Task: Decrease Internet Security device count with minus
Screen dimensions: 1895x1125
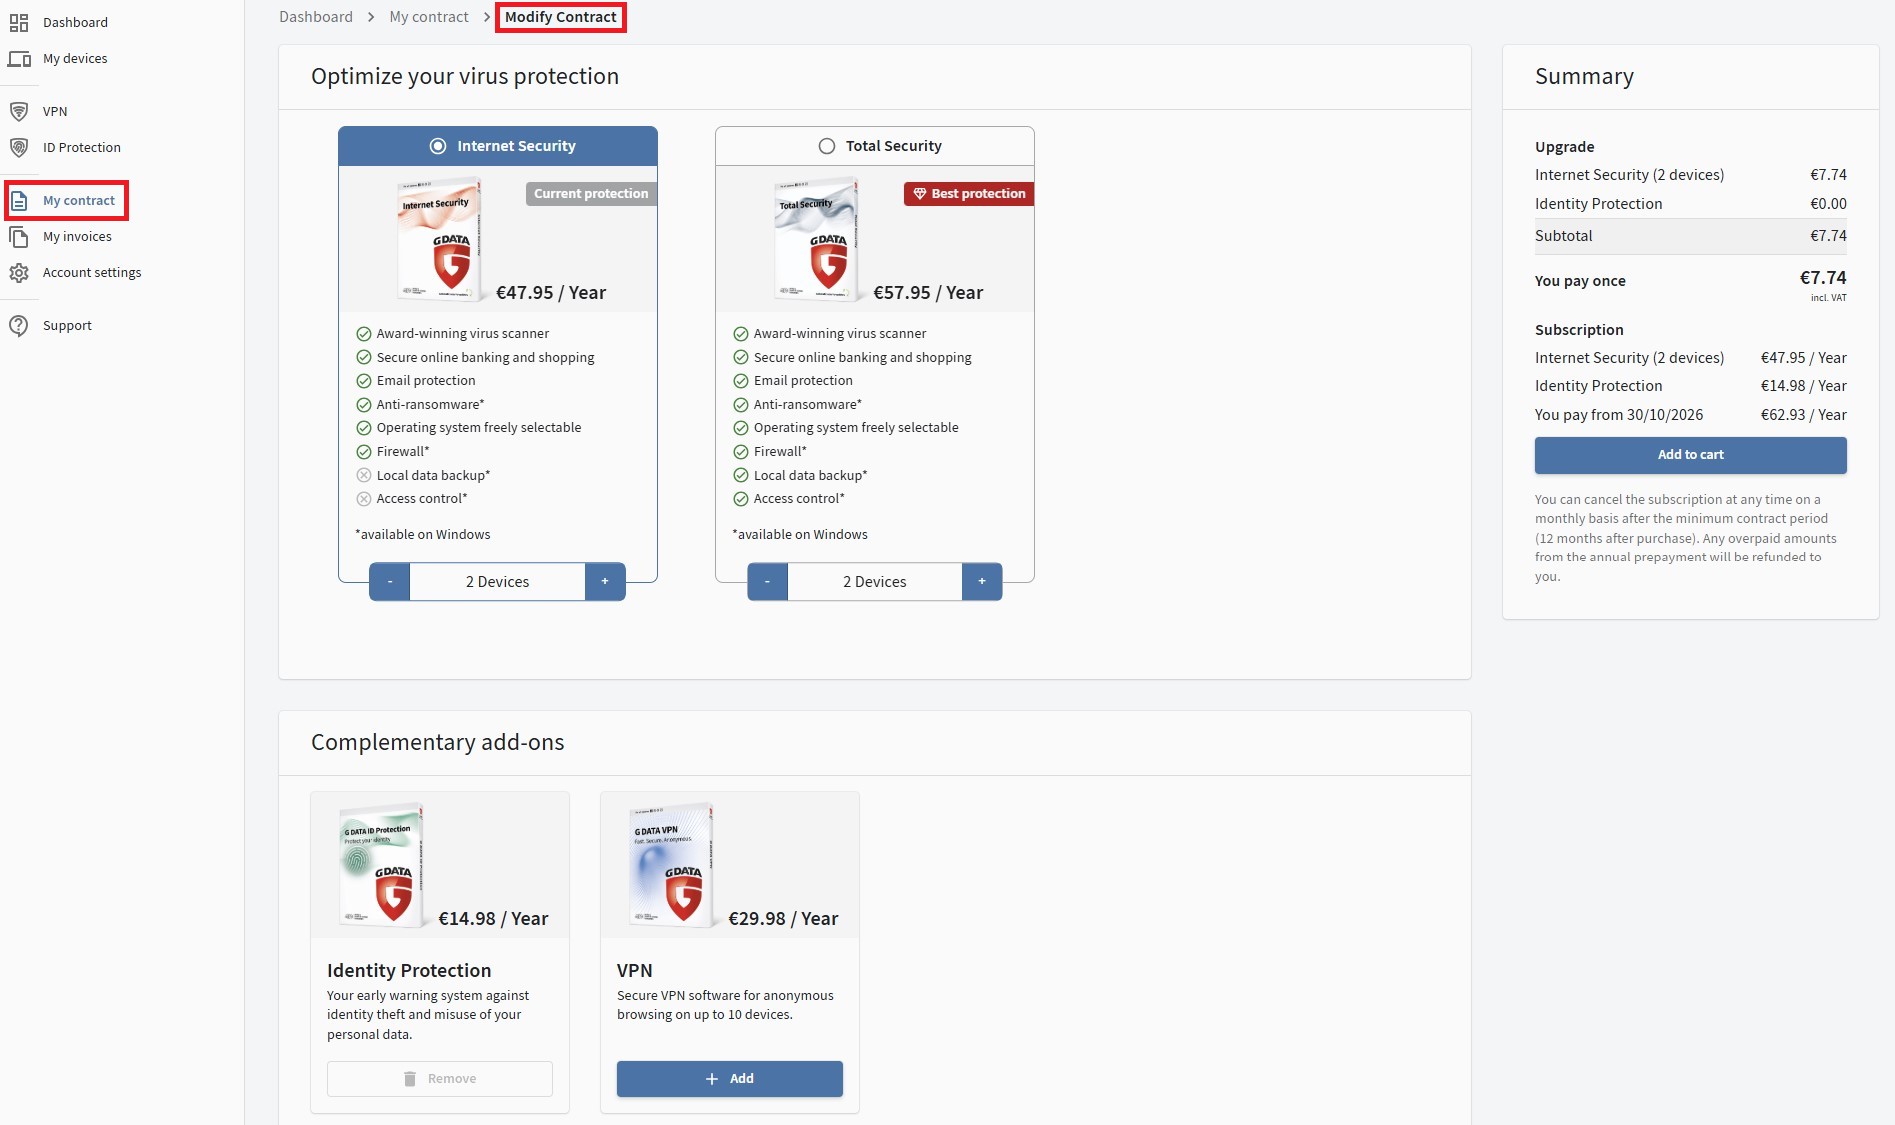Action: pos(390,582)
